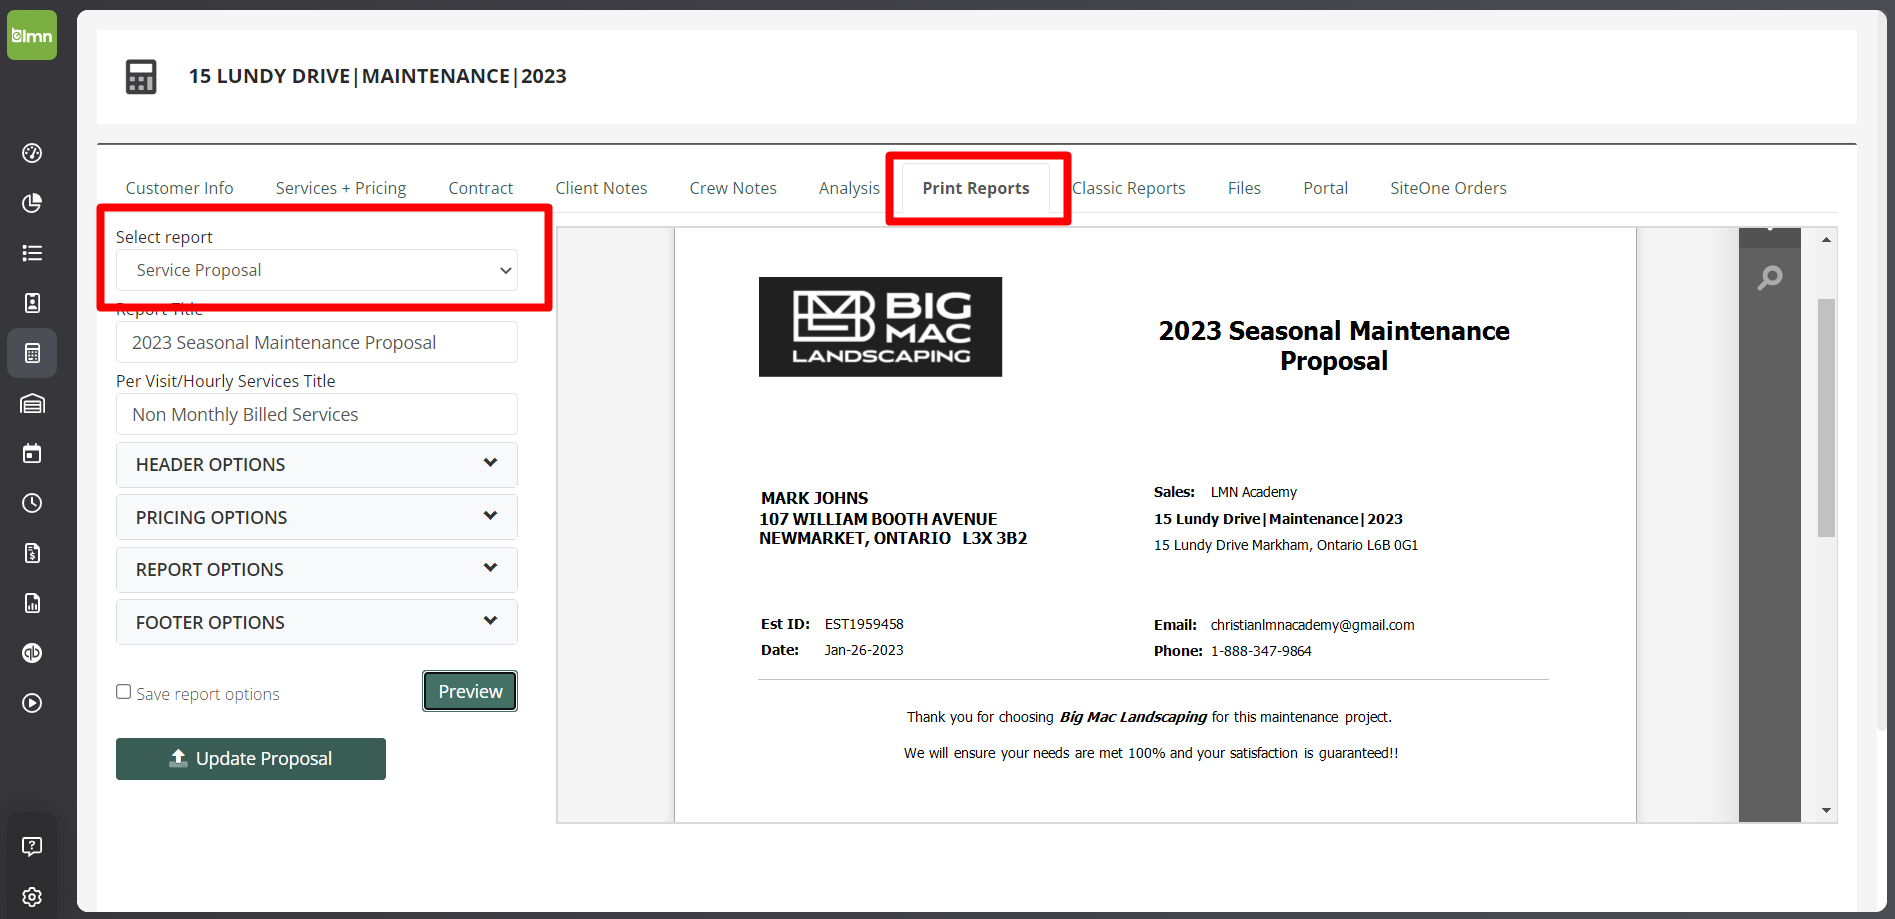Open the list icon in sidebar
1895x919 pixels.
[32, 253]
